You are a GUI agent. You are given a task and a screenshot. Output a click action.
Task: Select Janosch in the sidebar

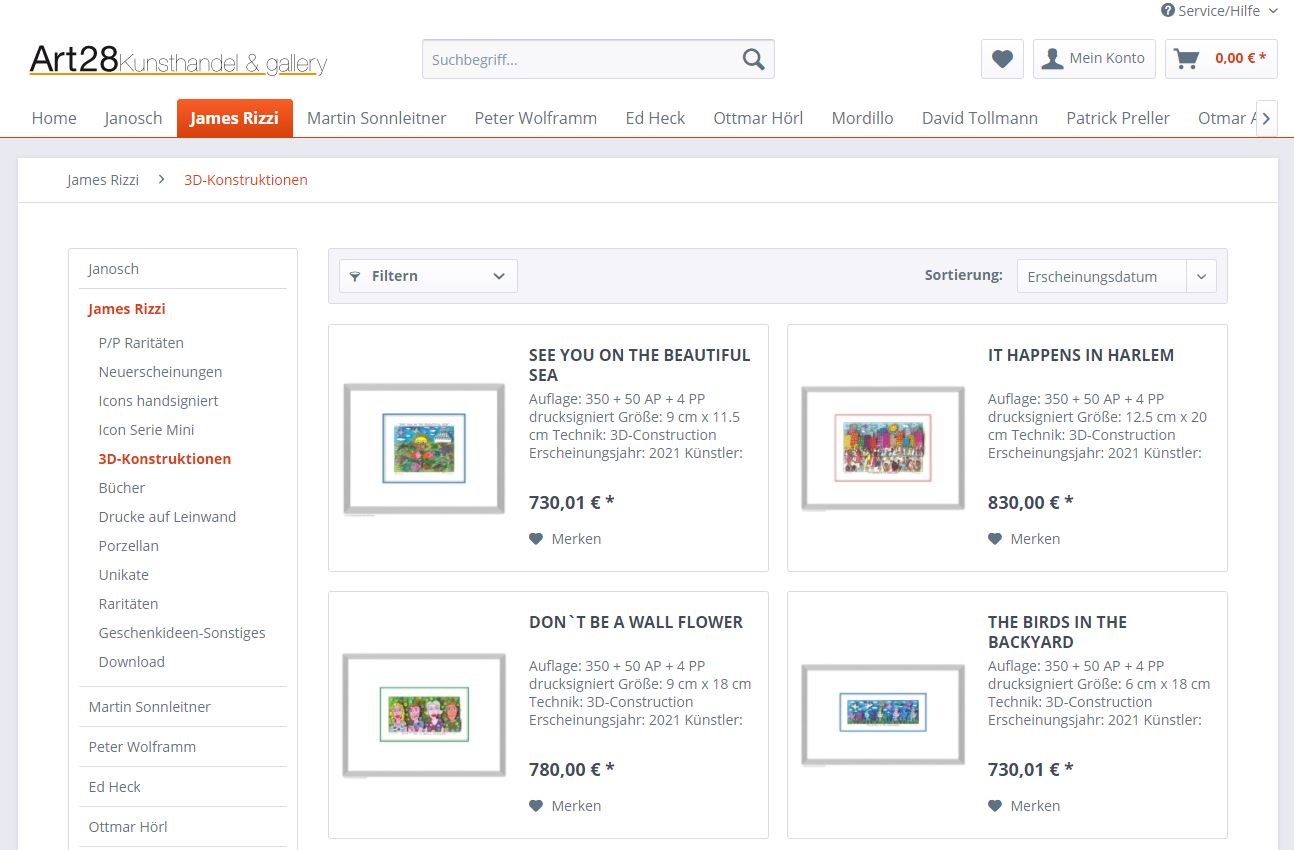(x=183, y=269)
